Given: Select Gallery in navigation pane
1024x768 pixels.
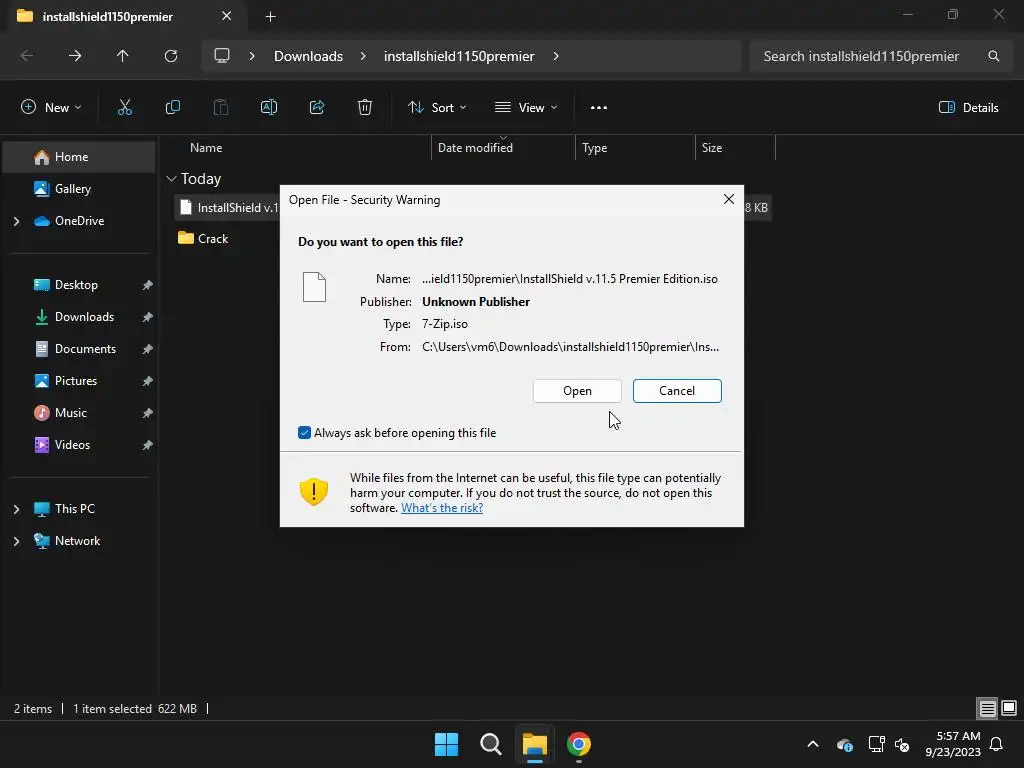Looking at the screenshot, I should [x=79, y=189].
